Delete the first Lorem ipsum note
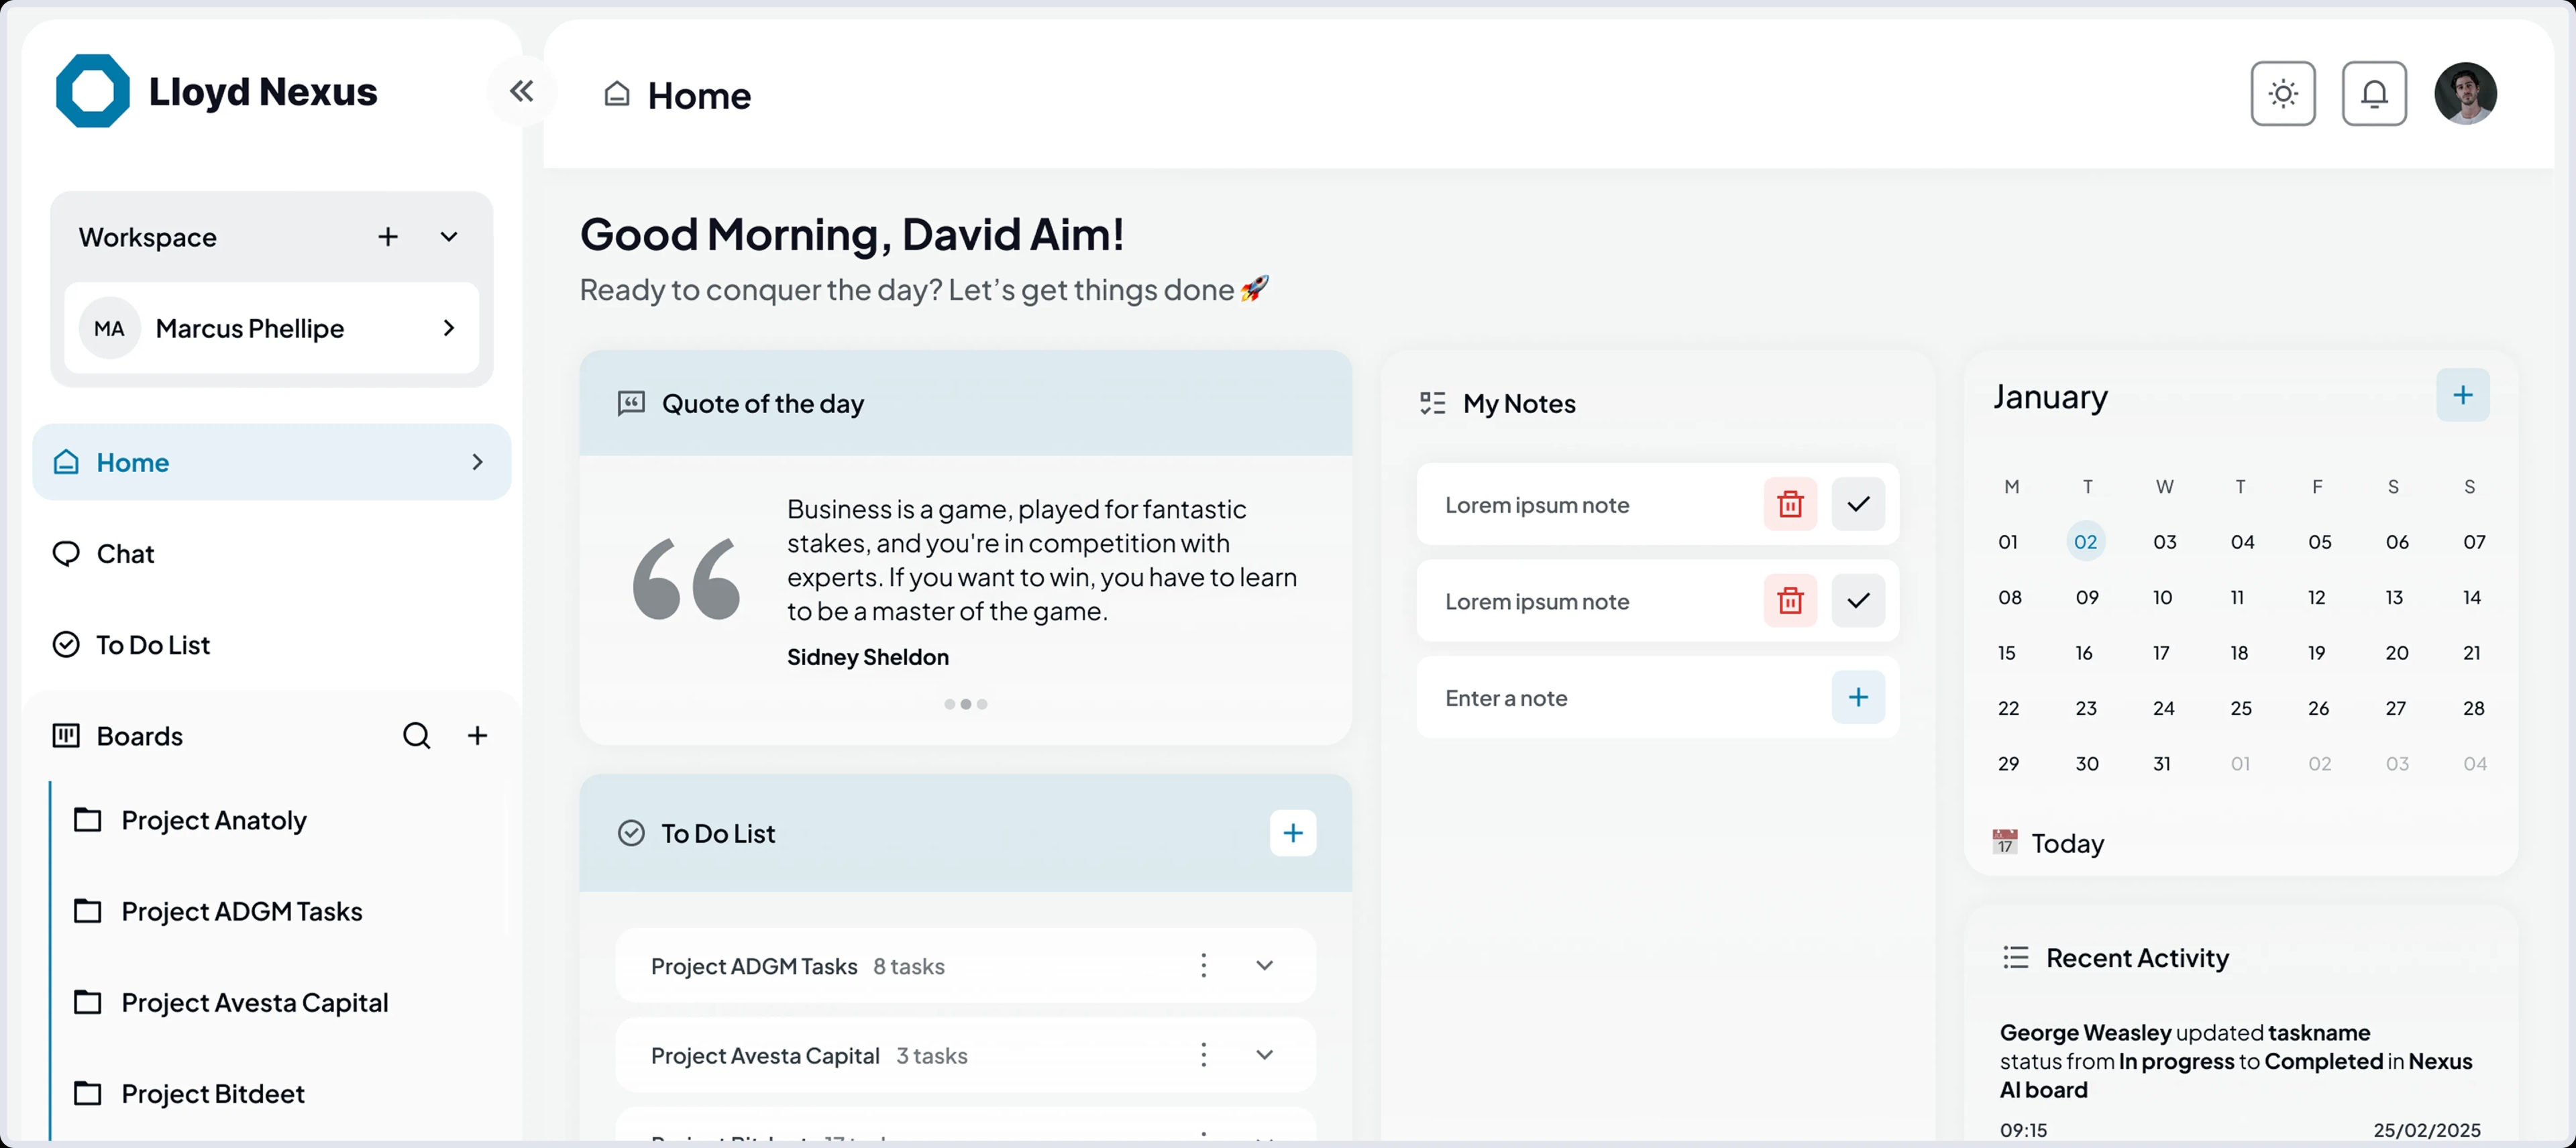Viewport: 2576px width, 1148px height. (1790, 504)
